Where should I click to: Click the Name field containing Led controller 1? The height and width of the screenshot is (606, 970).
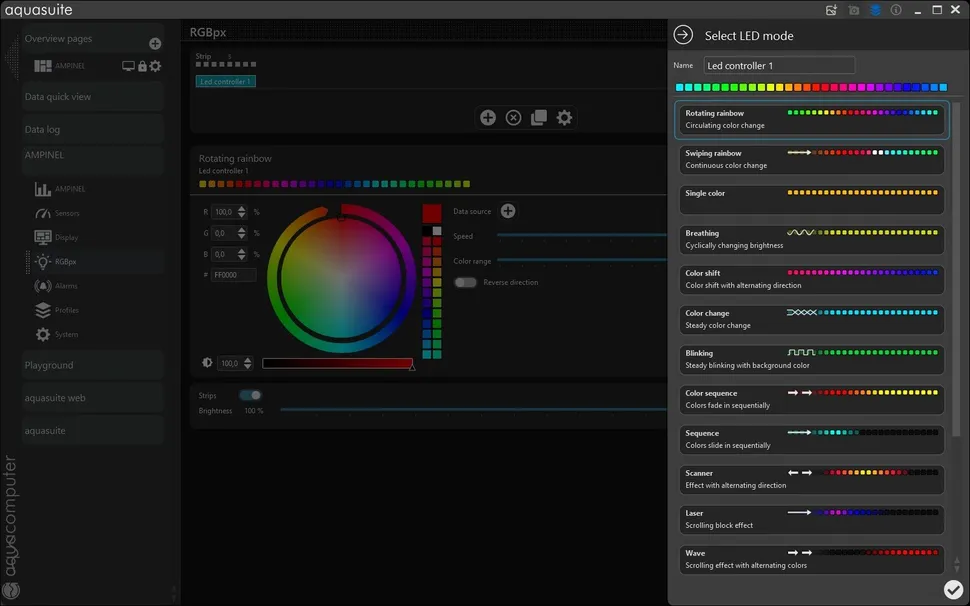[779, 66]
